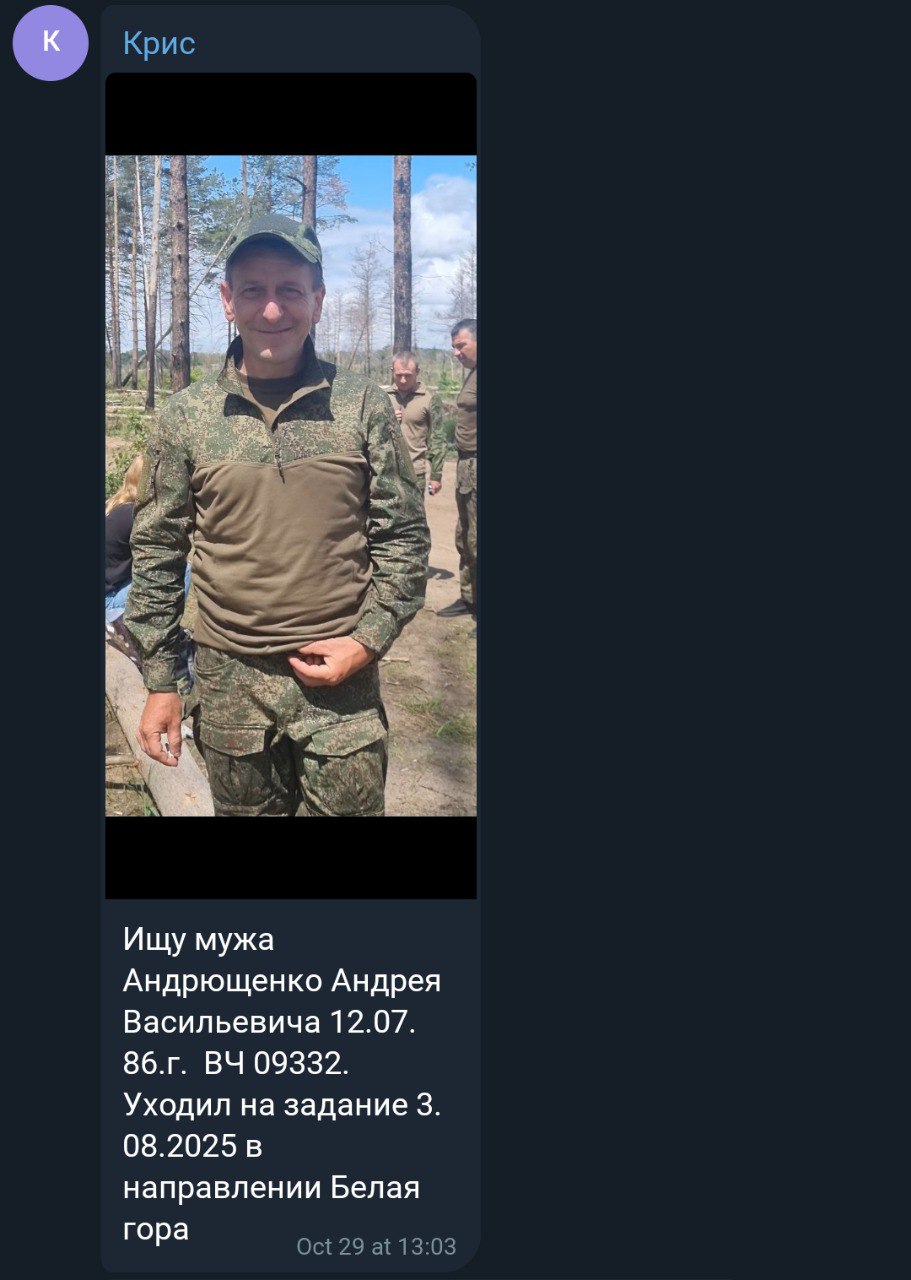Open the attached photo in full view
The height and width of the screenshot is (1280, 911).
pos(291,486)
